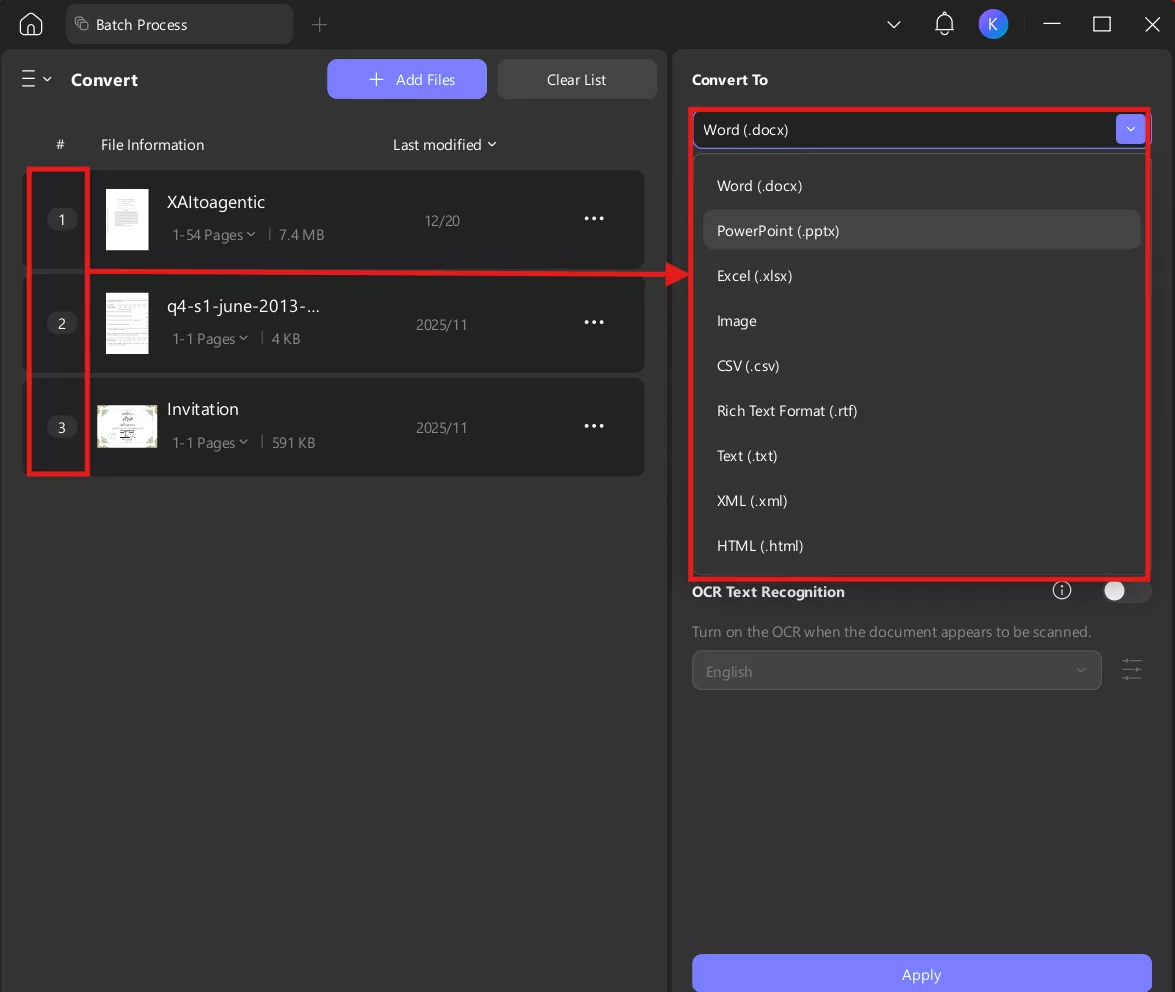The image size is (1175, 992).
Task: Enable the OCR Text Recognition toggle
Action: pyautogui.click(x=1125, y=591)
